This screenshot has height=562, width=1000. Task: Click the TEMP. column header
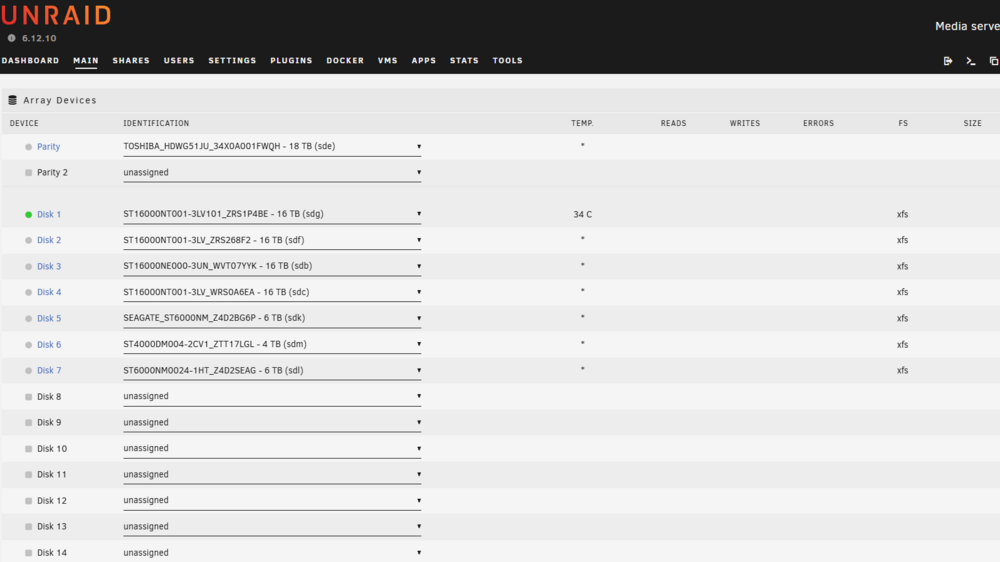[x=582, y=123]
